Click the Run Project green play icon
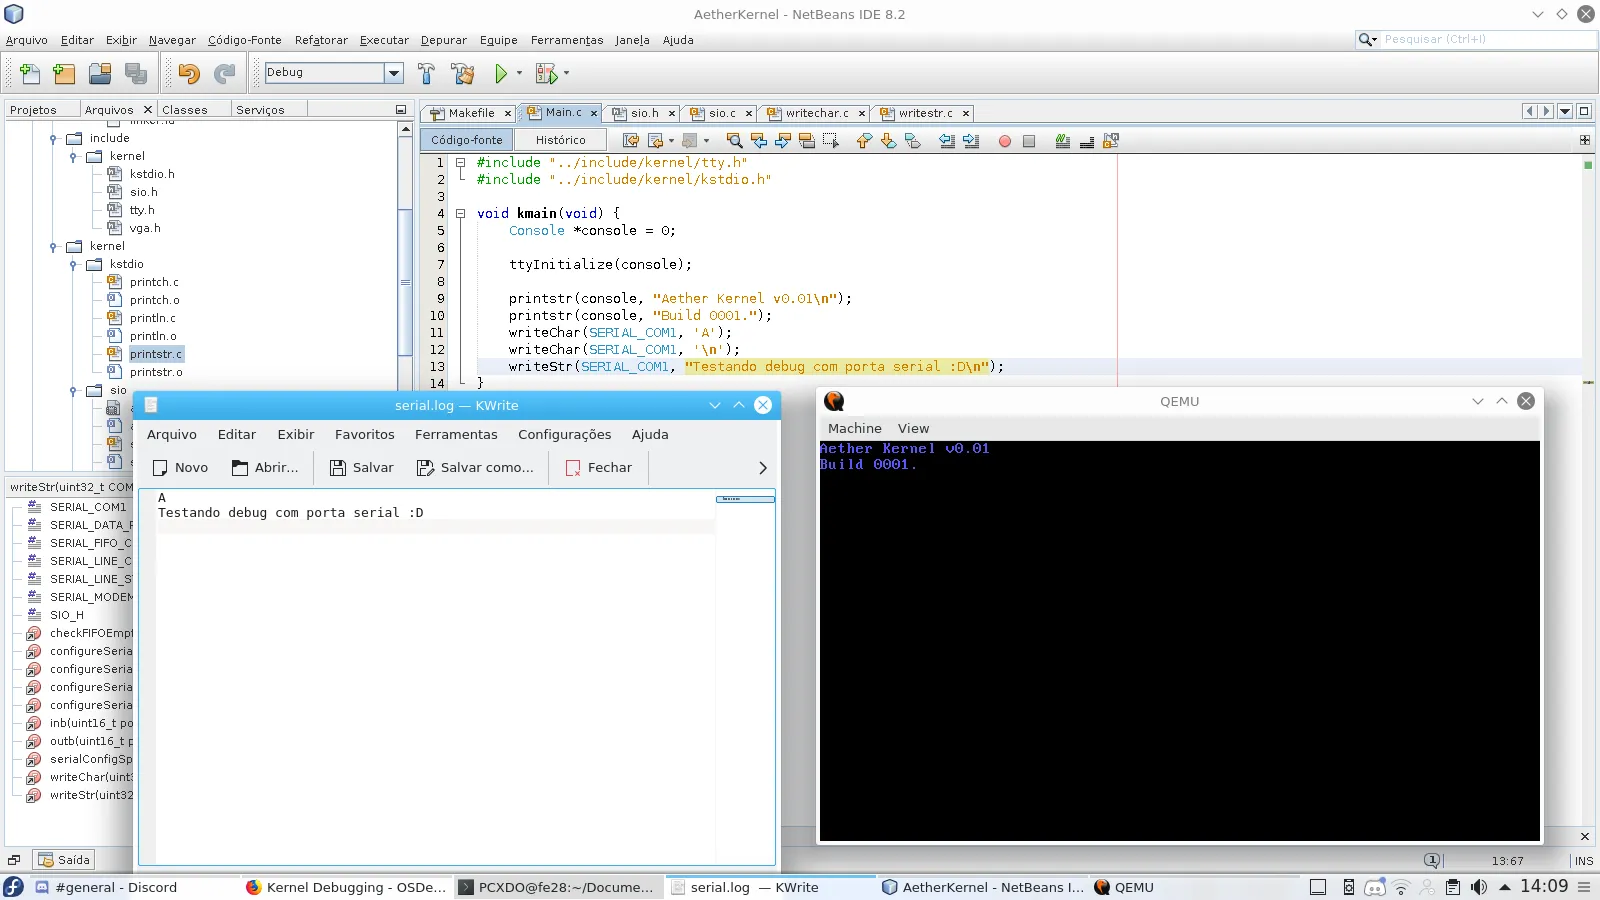This screenshot has width=1600, height=900. point(501,73)
